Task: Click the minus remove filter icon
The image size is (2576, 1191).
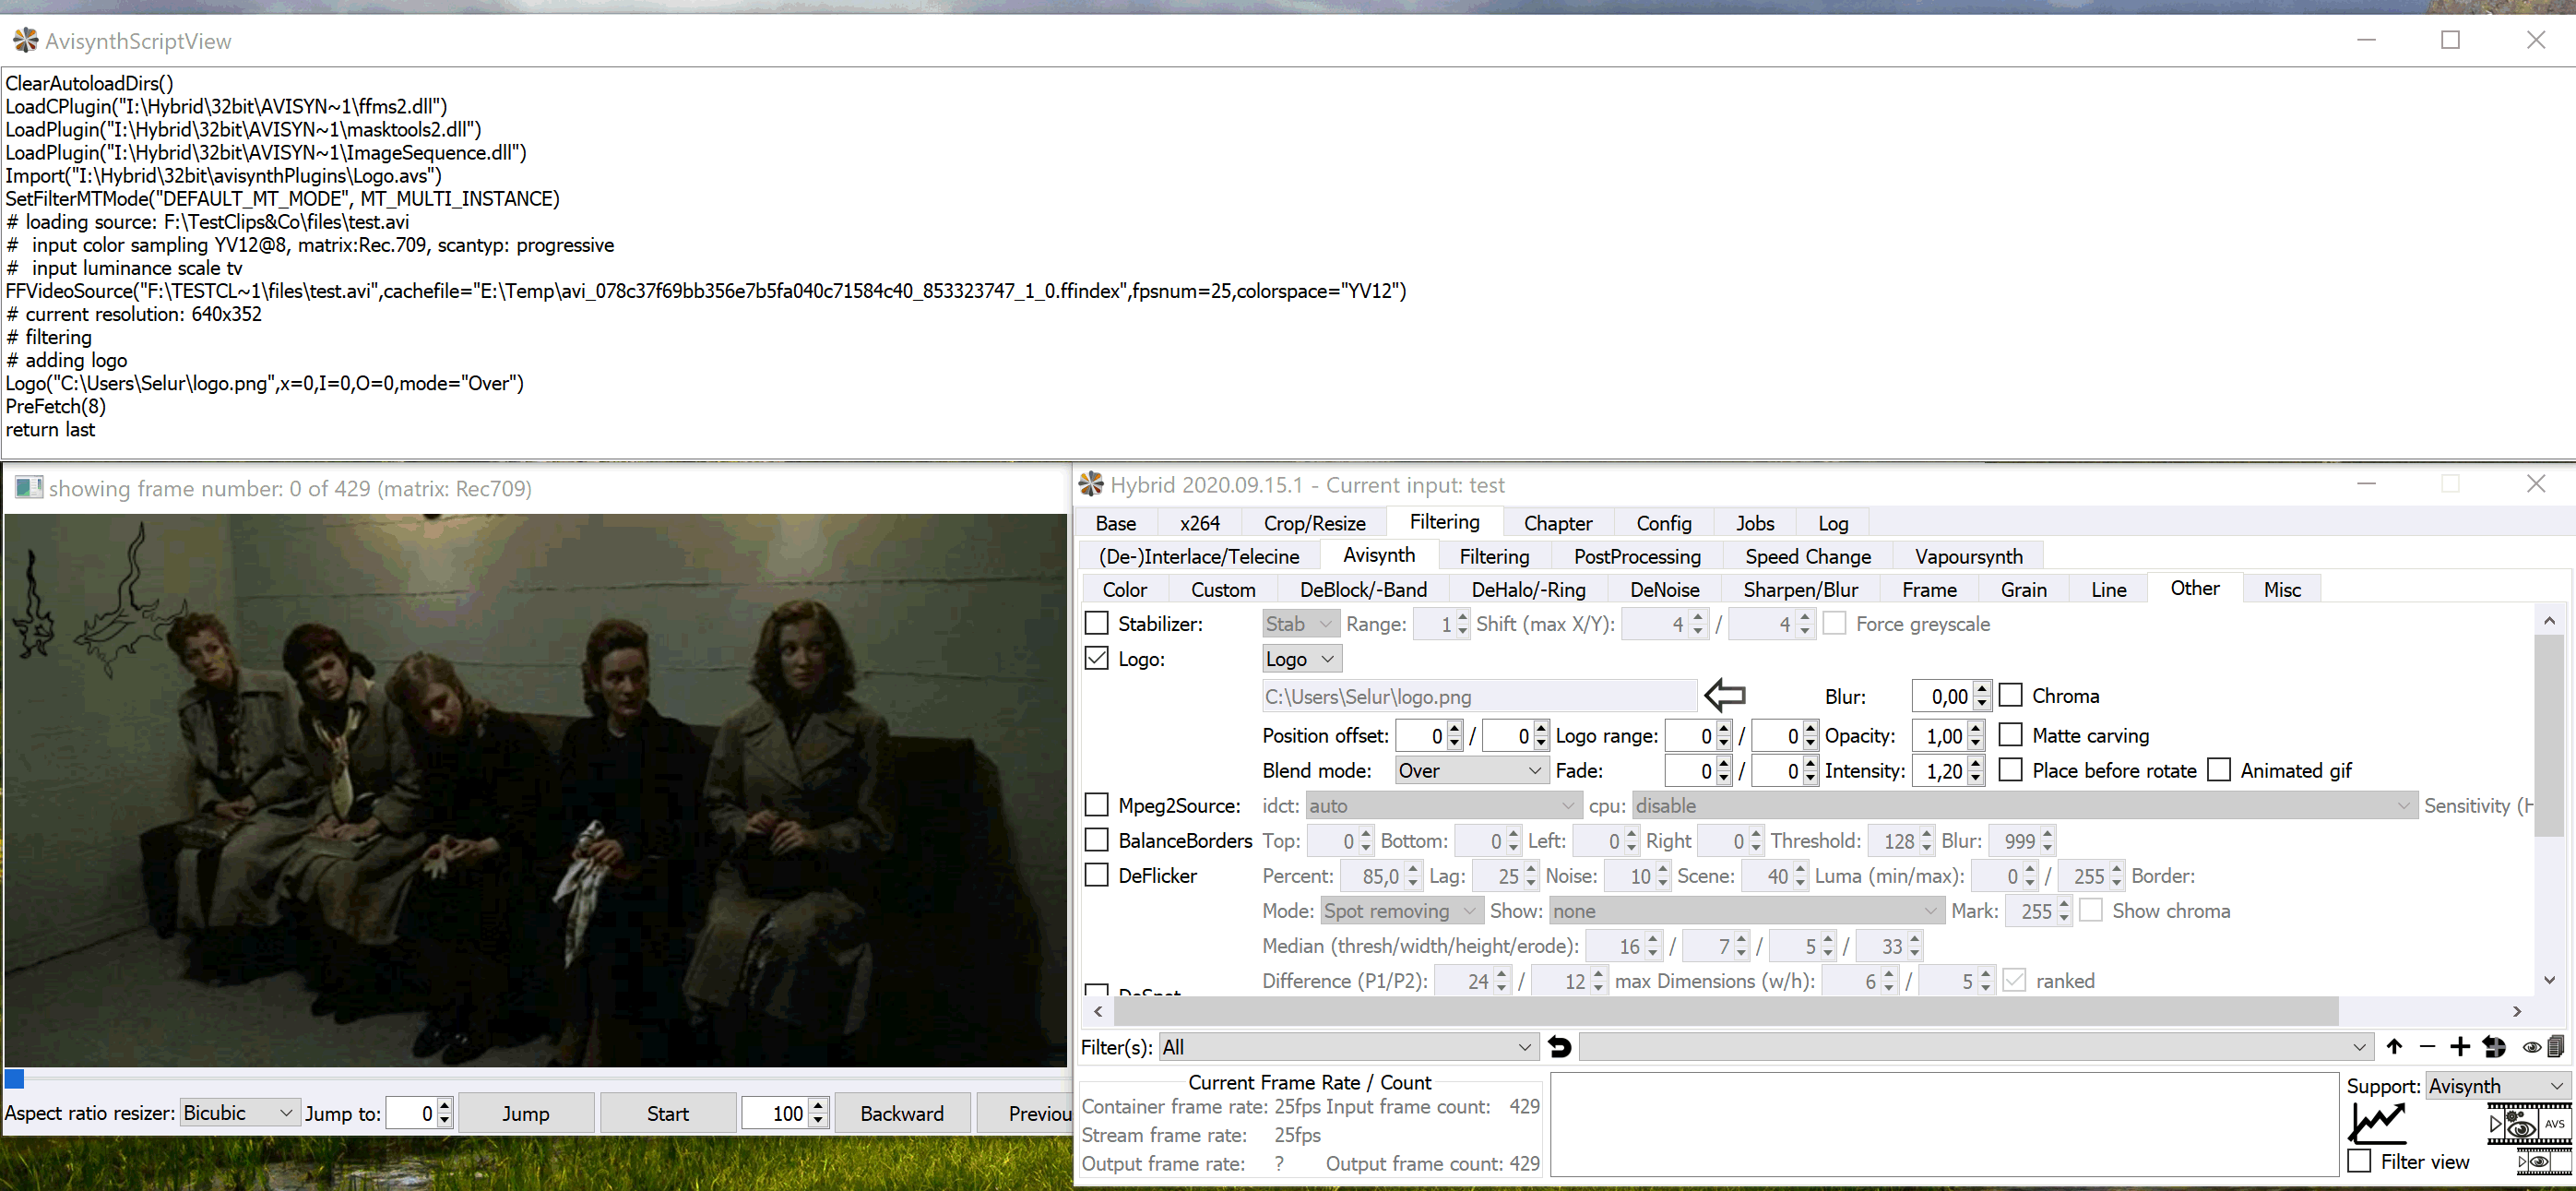Action: coord(2427,1047)
